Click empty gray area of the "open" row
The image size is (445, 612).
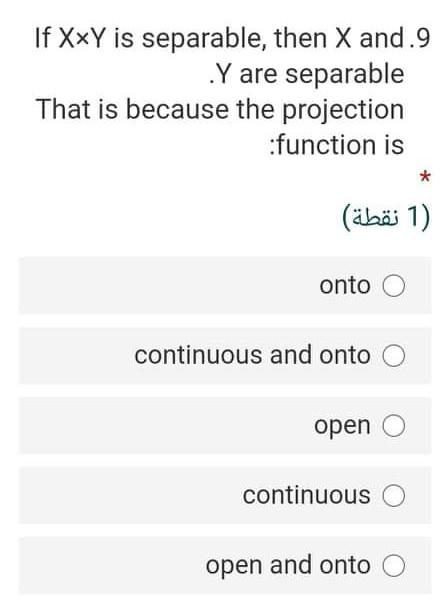[164, 426]
